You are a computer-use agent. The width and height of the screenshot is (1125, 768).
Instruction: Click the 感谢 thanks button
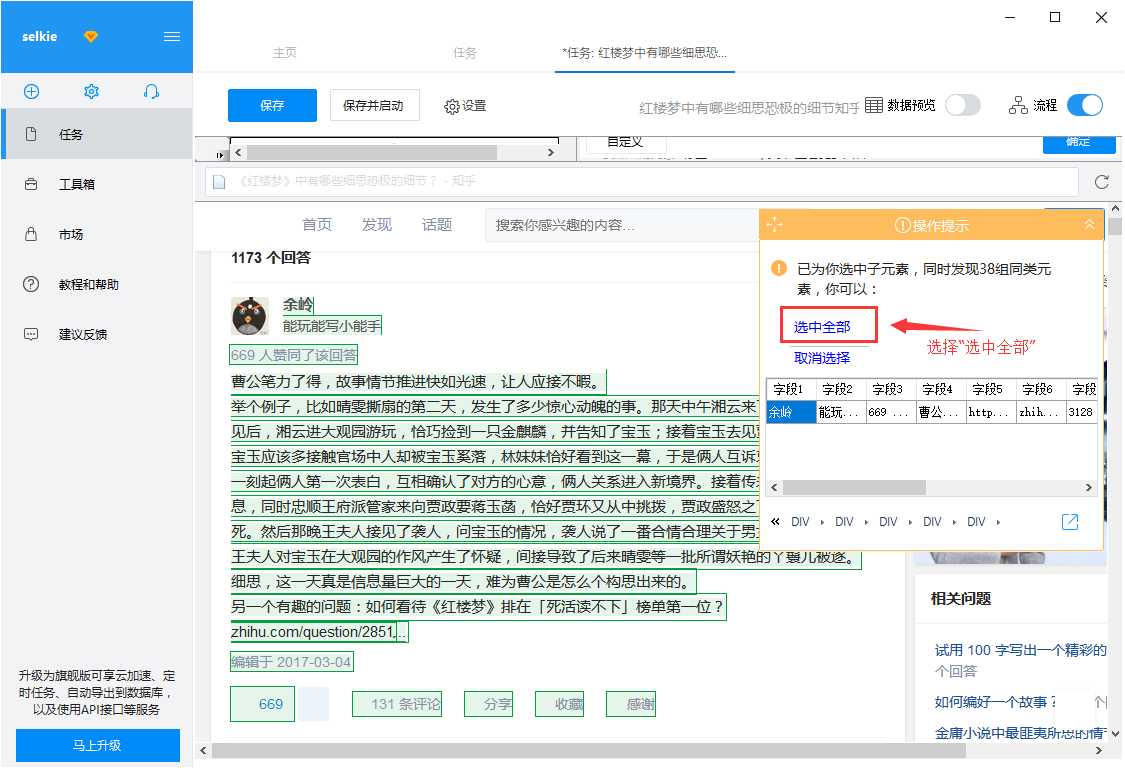(x=631, y=704)
